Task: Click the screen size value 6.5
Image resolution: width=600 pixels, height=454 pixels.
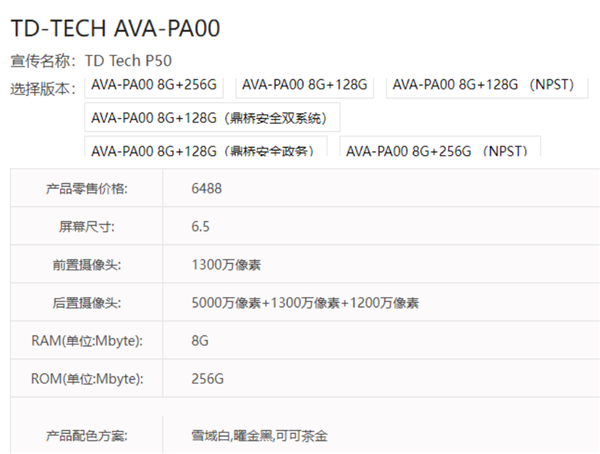Action: coord(201,227)
